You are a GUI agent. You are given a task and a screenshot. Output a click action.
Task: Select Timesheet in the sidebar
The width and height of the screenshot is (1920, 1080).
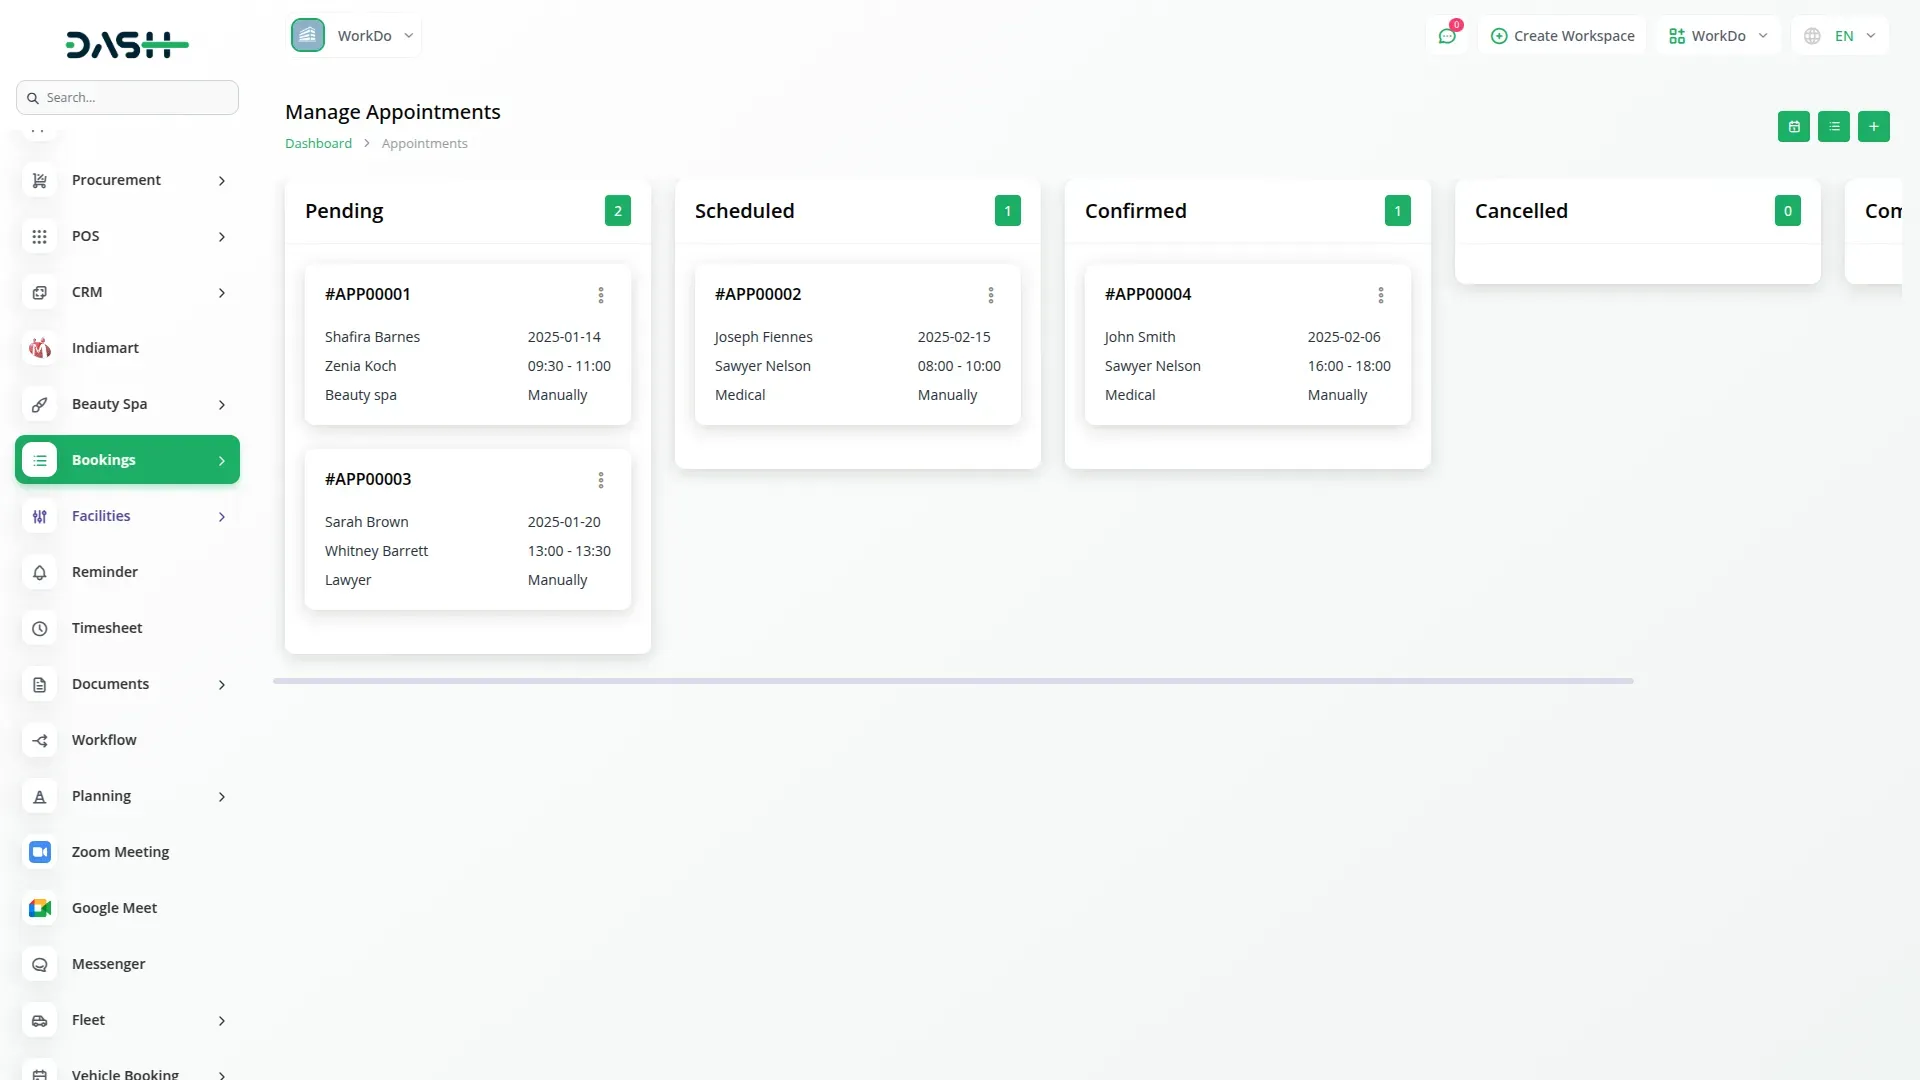tap(107, 628)
